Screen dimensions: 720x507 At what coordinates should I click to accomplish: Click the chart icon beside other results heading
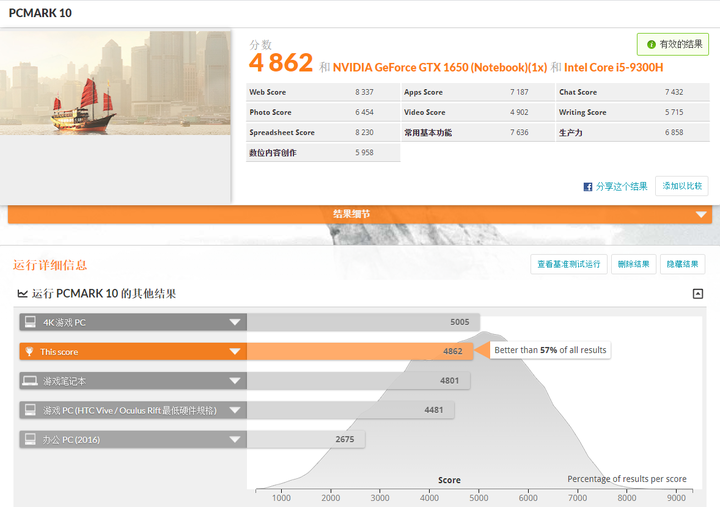pos(22,293)
